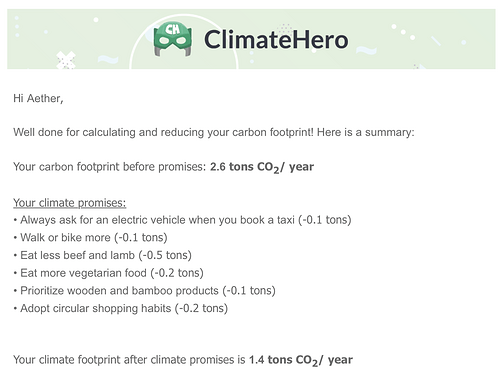Click the ClimateHero mask logo icon
Screen dimensions: 500x374
point(173,39)
